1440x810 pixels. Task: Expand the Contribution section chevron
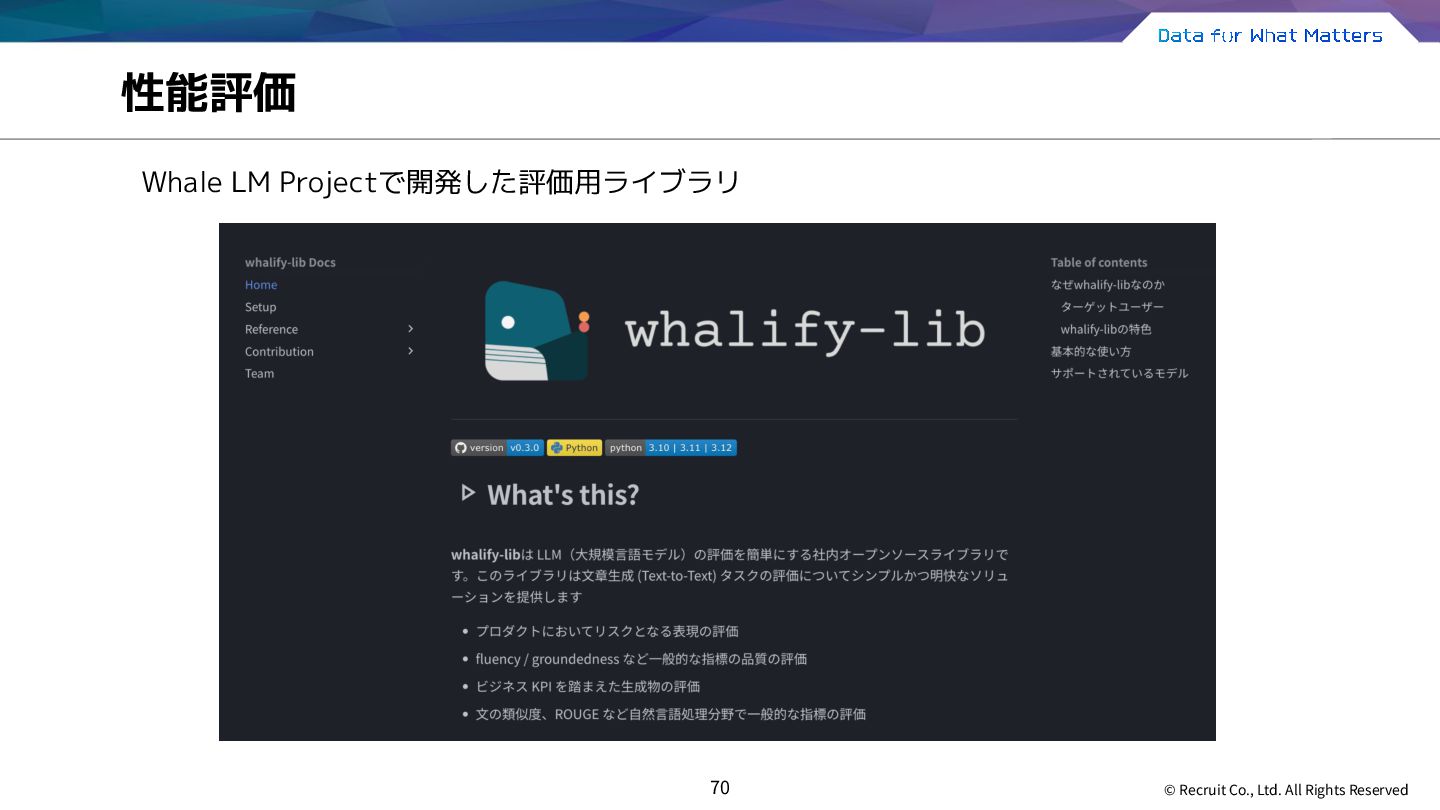click(x=410, y=351)
